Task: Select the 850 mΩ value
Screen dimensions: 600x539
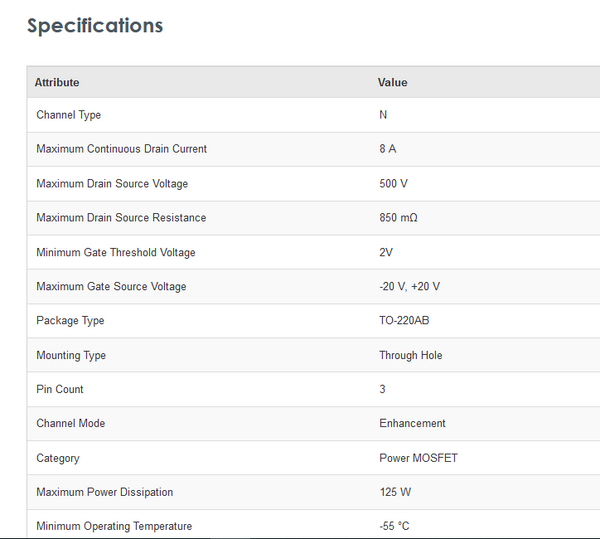Action: tap(399, 218)
